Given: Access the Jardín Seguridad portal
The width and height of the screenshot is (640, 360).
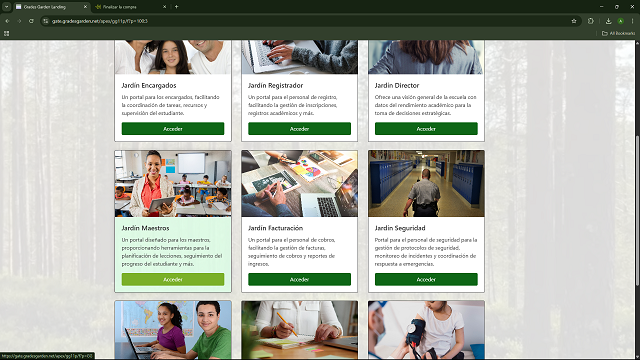Looking at the screenshot, I should click(x=426, y=279).
